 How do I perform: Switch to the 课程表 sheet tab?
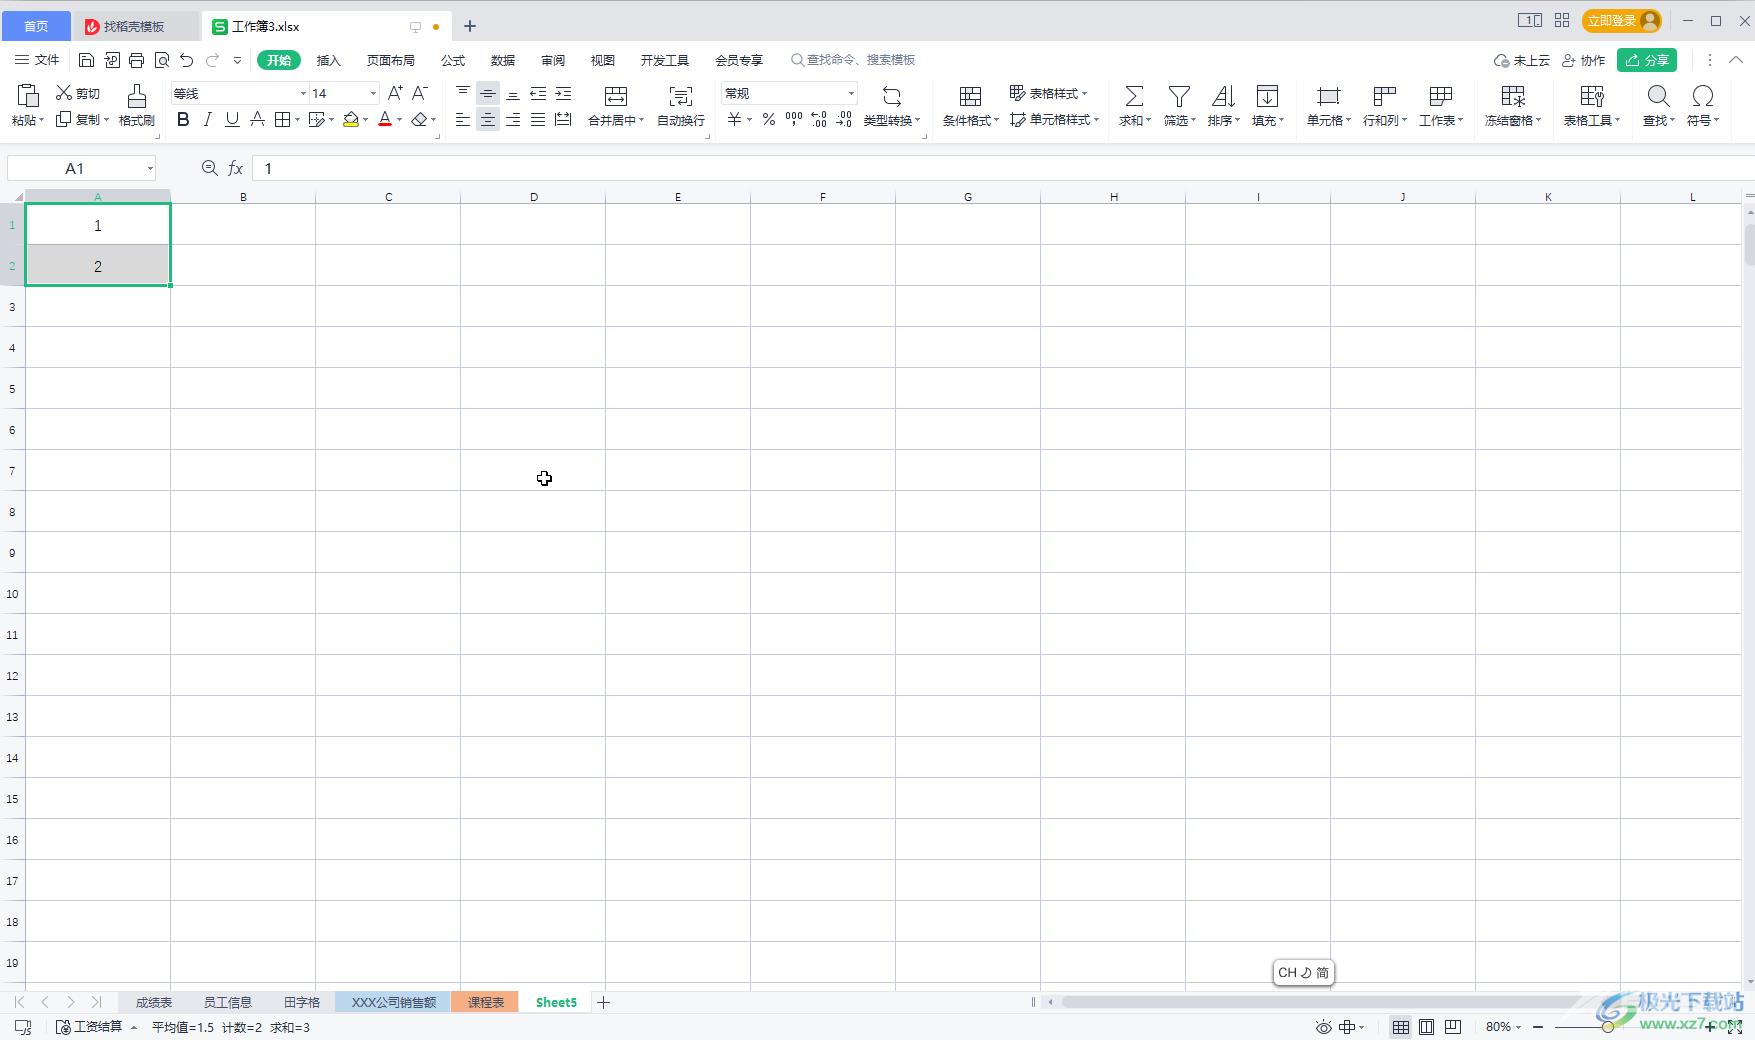(485, 1002)
